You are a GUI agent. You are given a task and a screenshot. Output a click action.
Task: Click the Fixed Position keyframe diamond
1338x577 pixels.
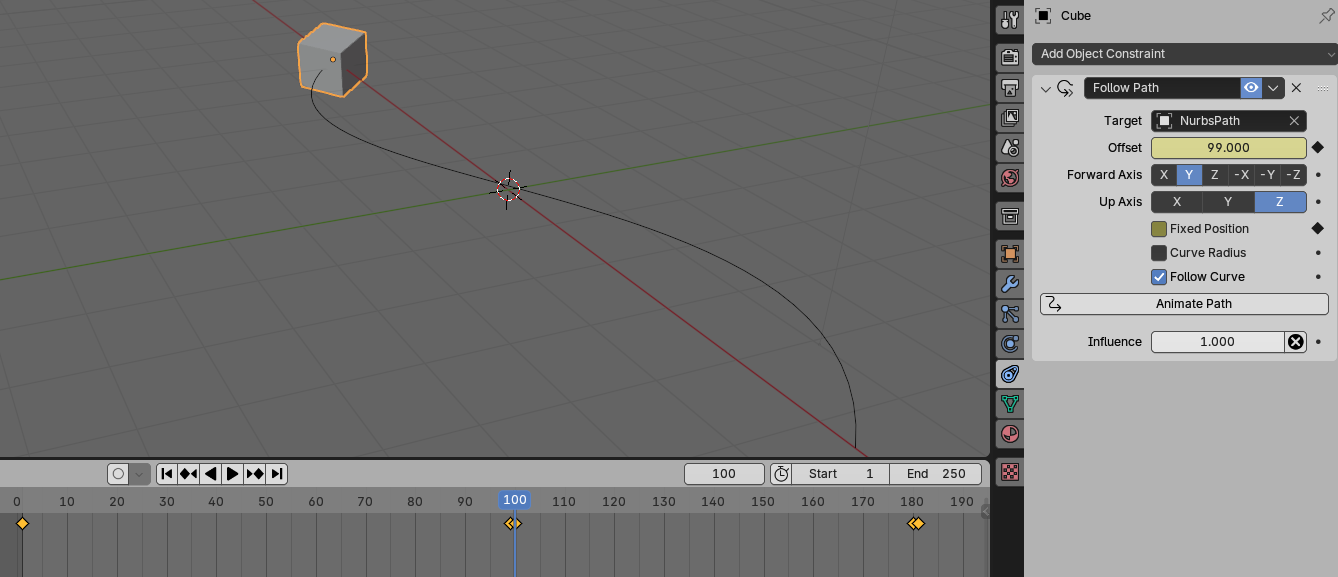pyautogui.click(x=1317, y=229)
